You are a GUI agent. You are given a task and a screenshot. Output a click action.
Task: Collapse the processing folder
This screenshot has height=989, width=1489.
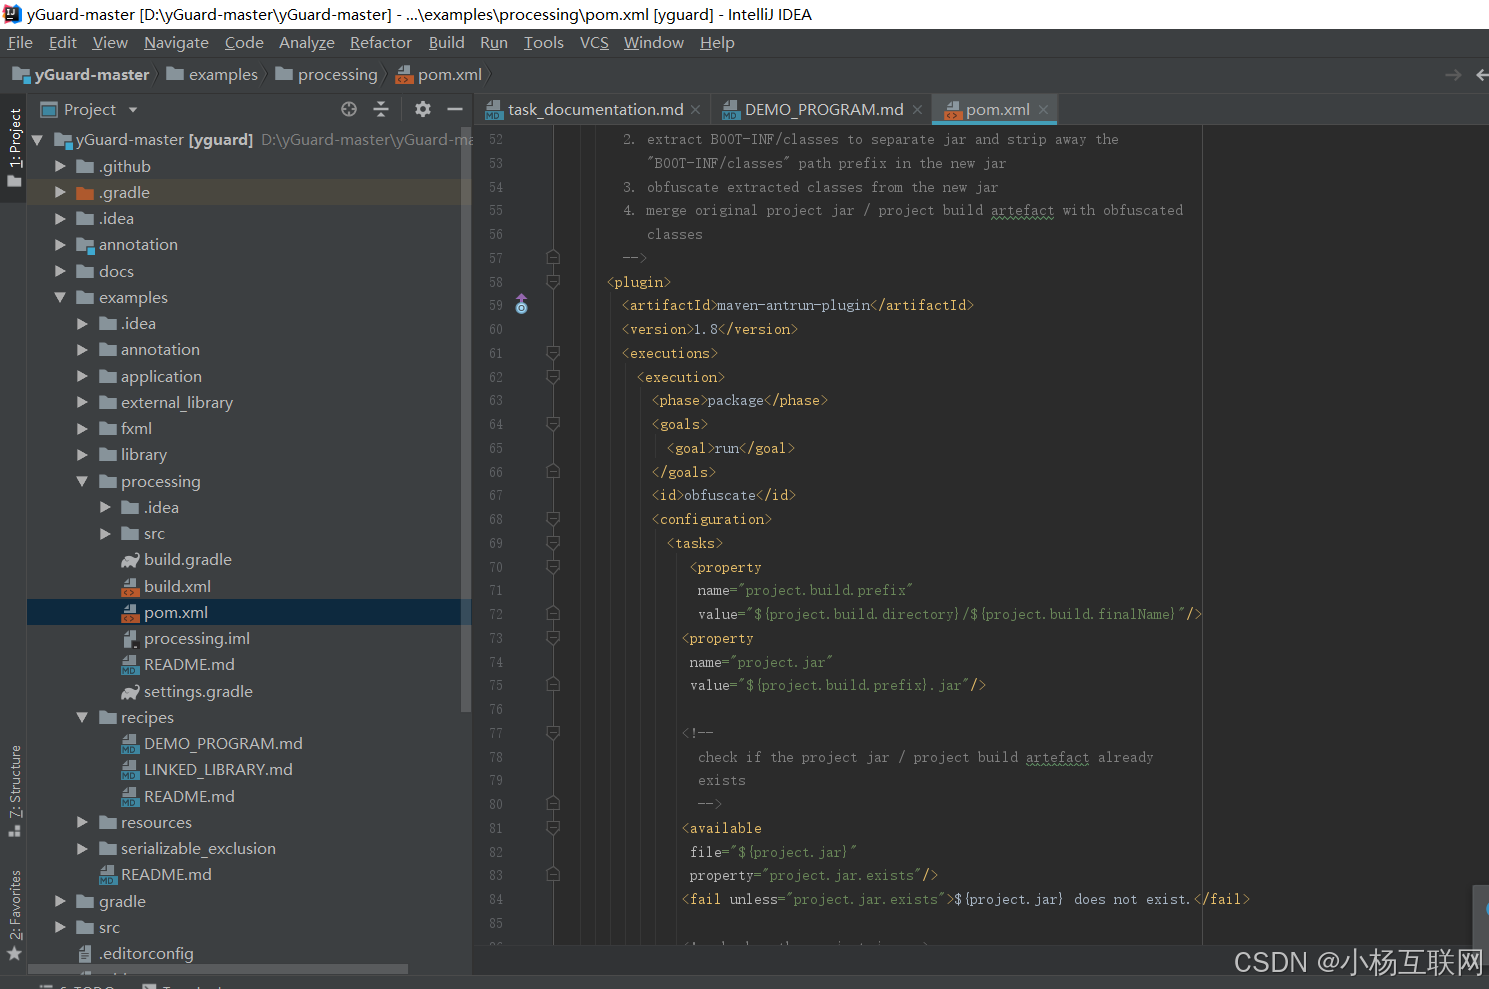(x=82, y=481)
